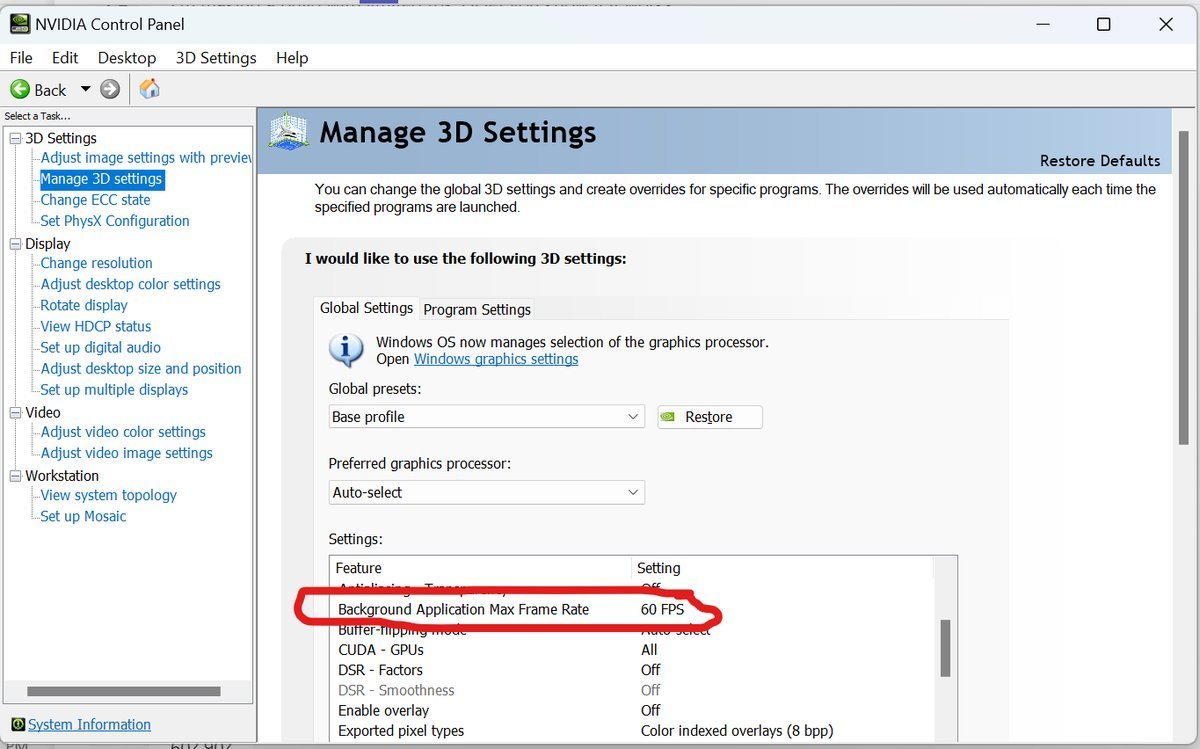The height and width of the screenshot is (749, 1200).
Task: Collapse the 3D Settings tree node
Action: (x=15, y=138)
